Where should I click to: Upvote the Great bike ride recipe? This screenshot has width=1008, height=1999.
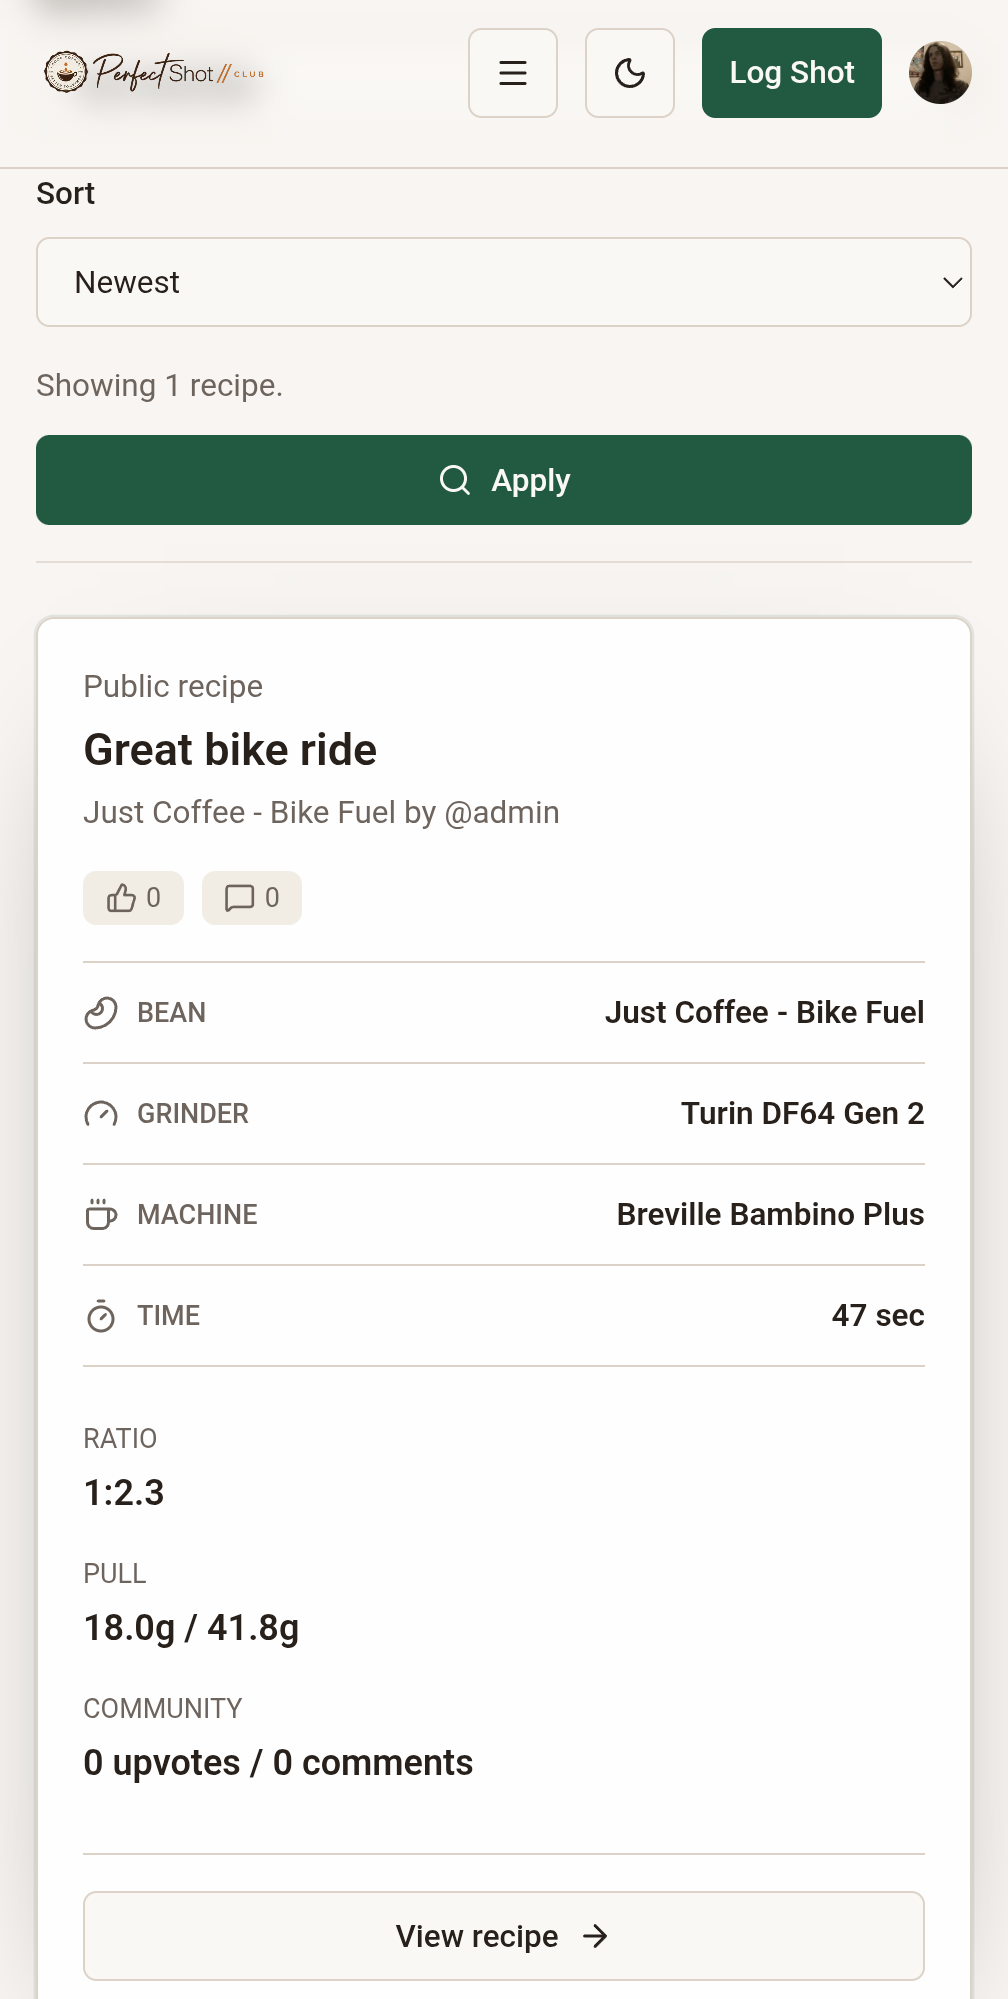pos(134,898)
